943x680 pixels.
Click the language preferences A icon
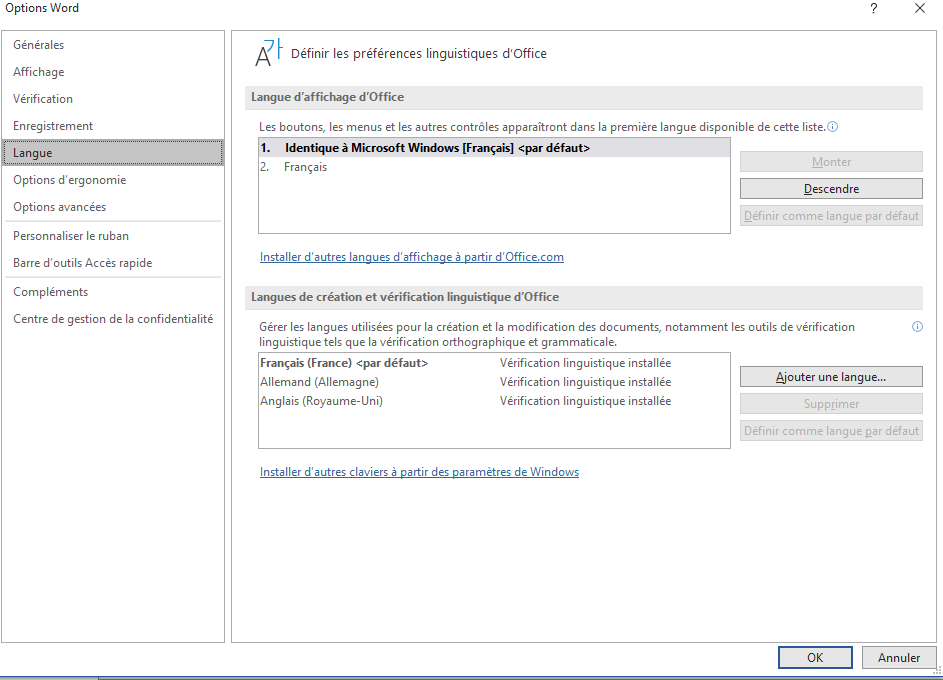pyautogui.click(x=268, y=53)
